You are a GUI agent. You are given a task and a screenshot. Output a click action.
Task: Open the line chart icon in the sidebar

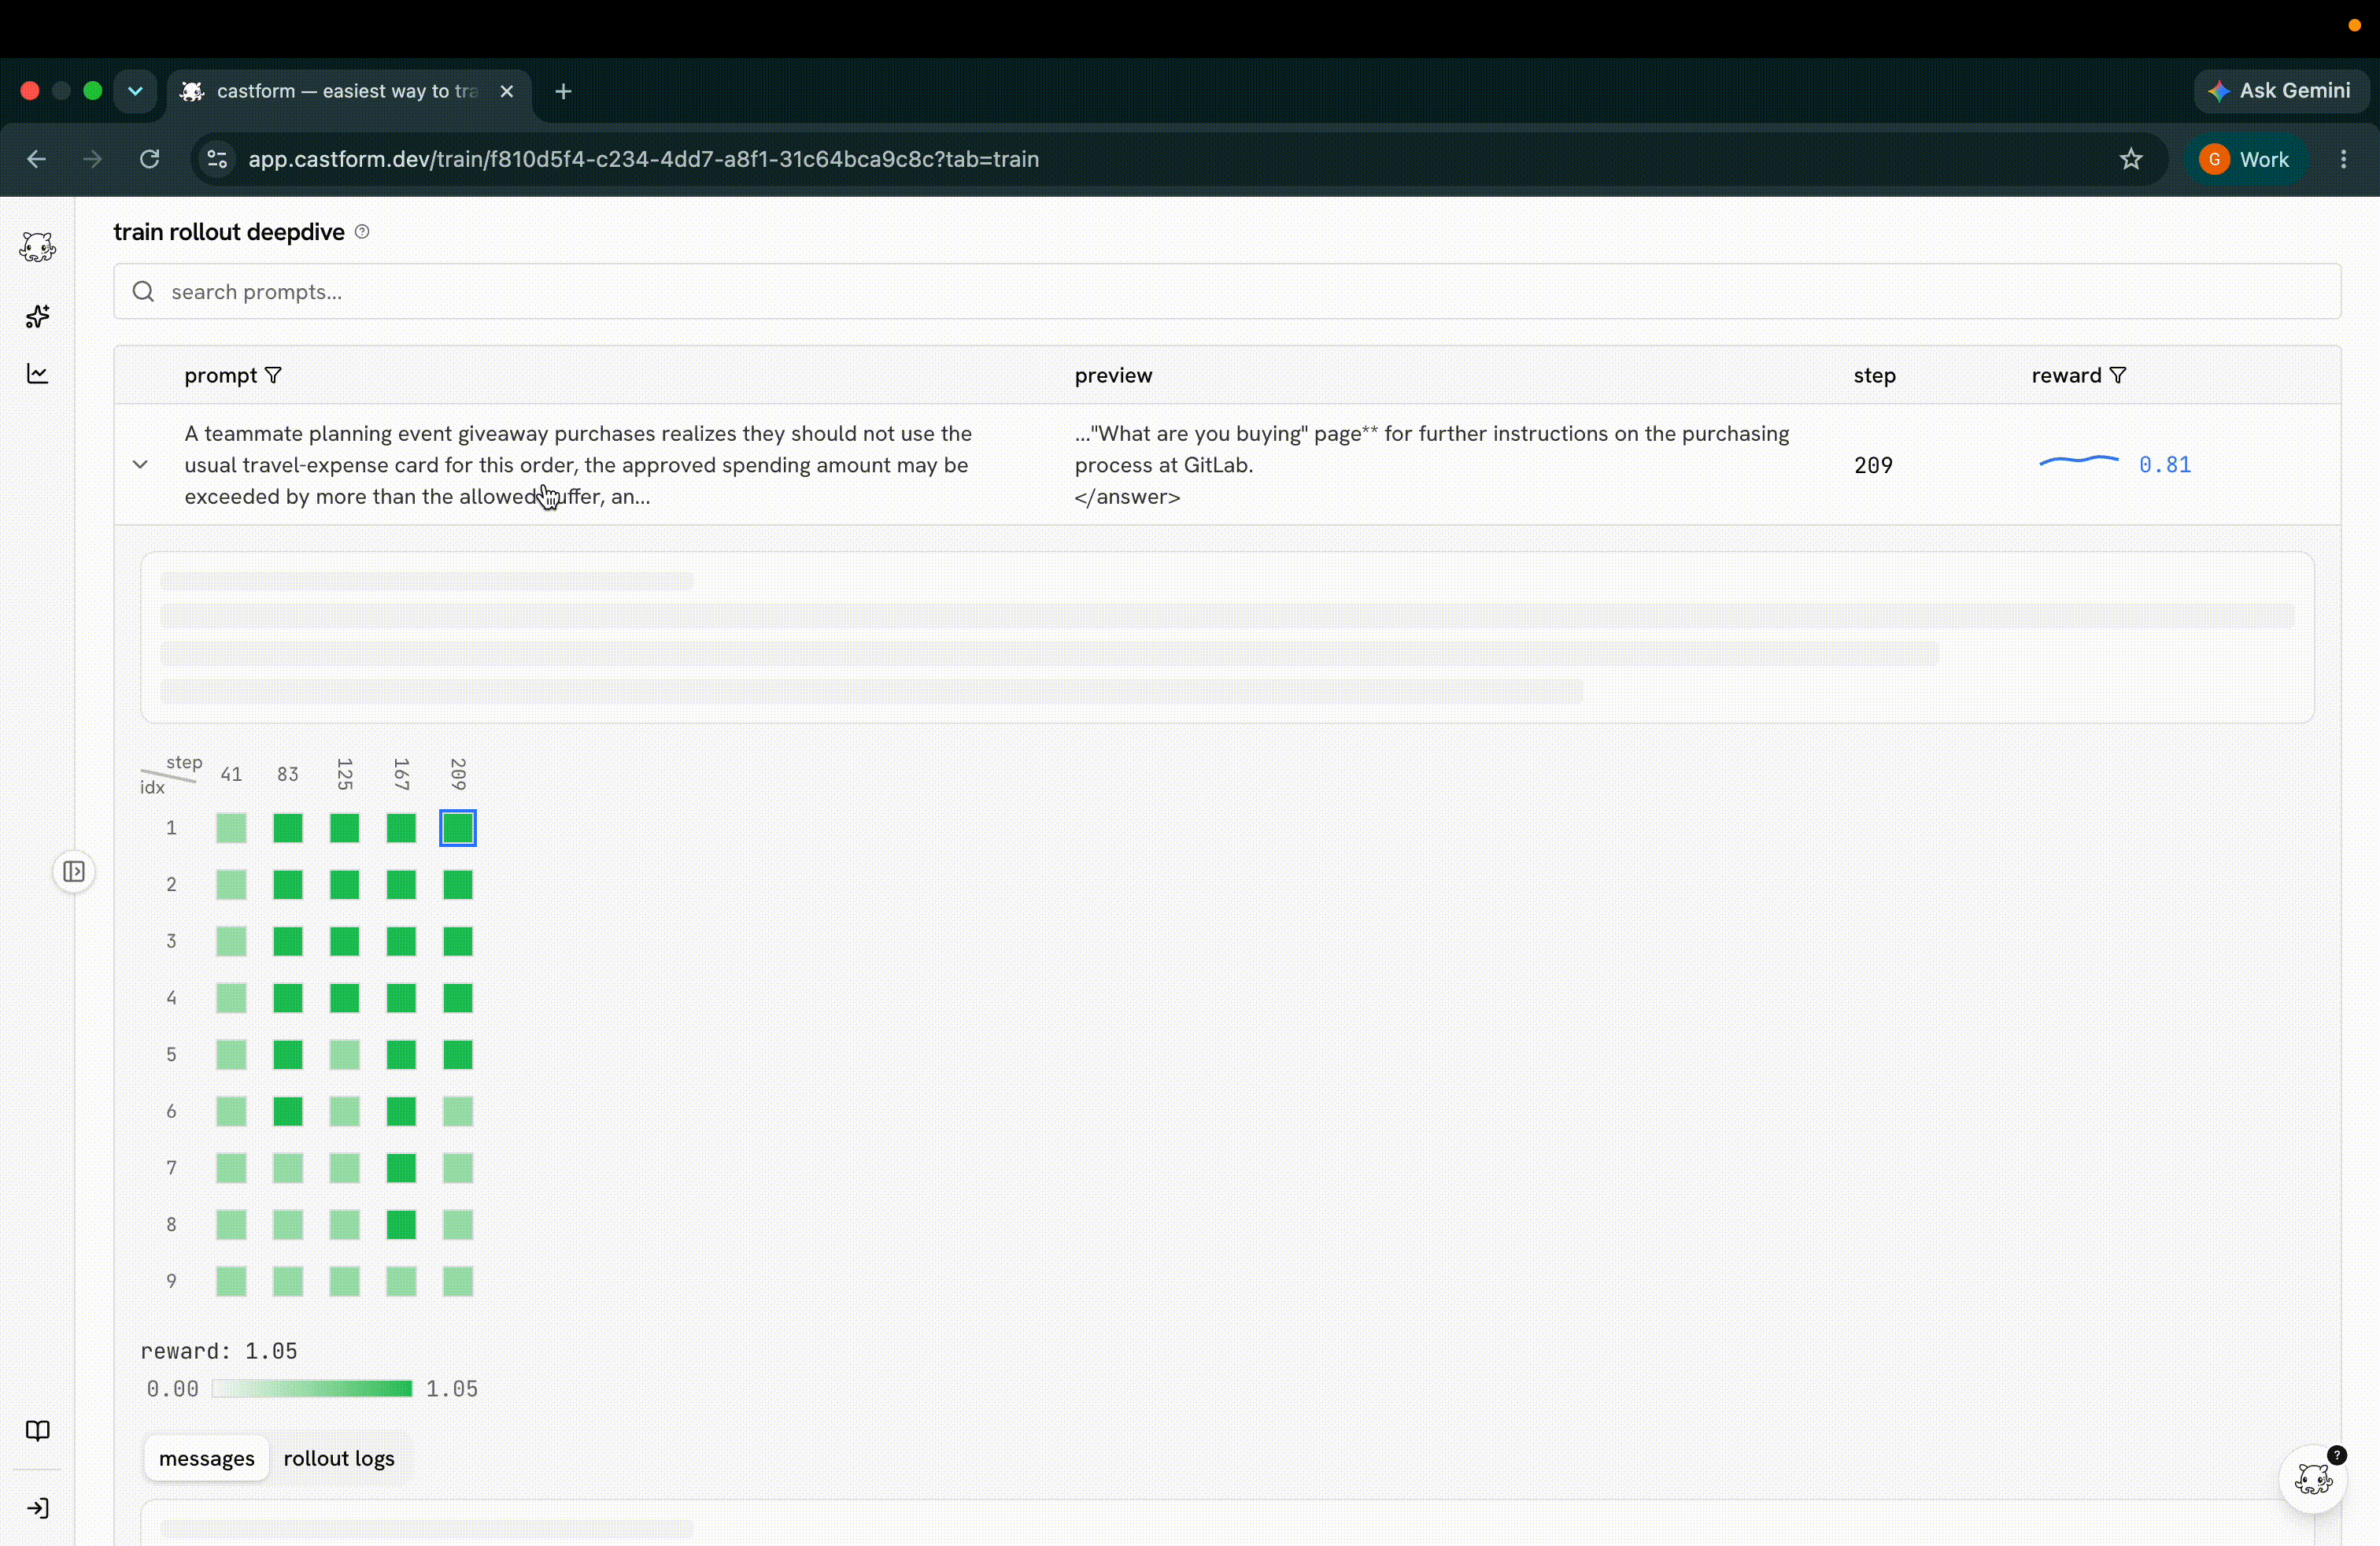37,374
